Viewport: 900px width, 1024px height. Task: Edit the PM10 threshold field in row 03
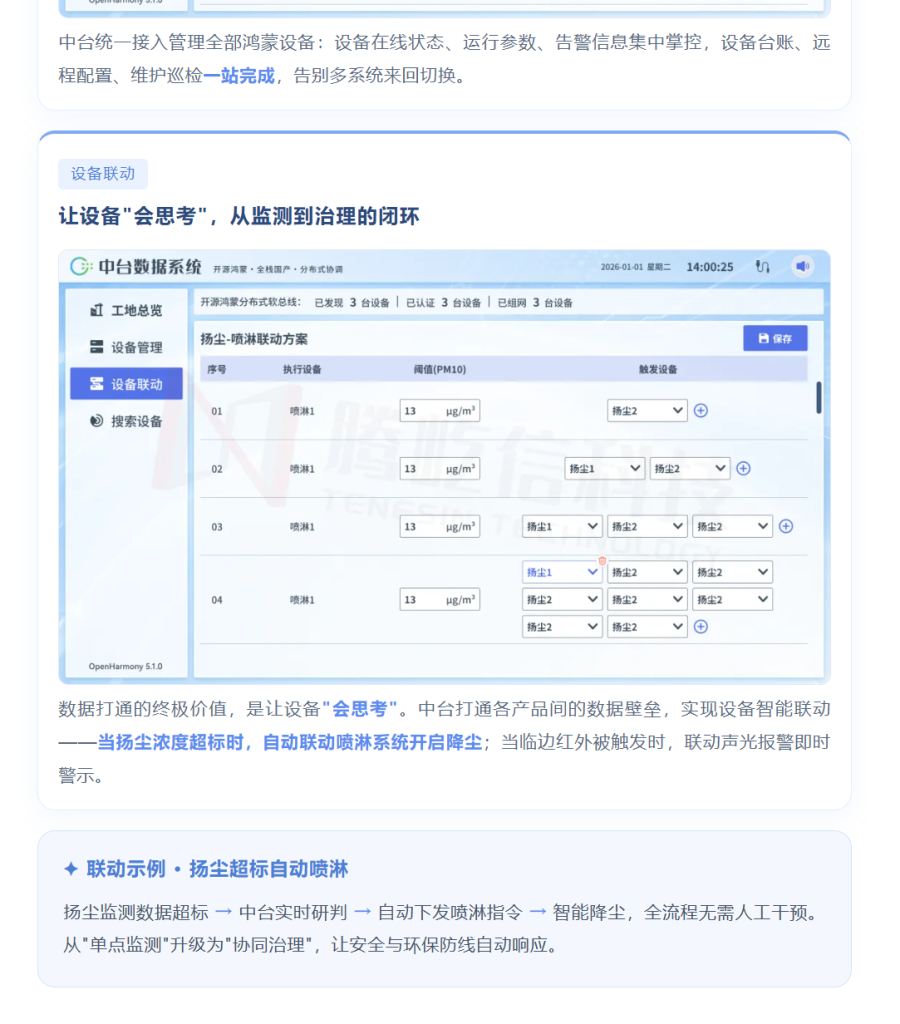click(440, 526)
